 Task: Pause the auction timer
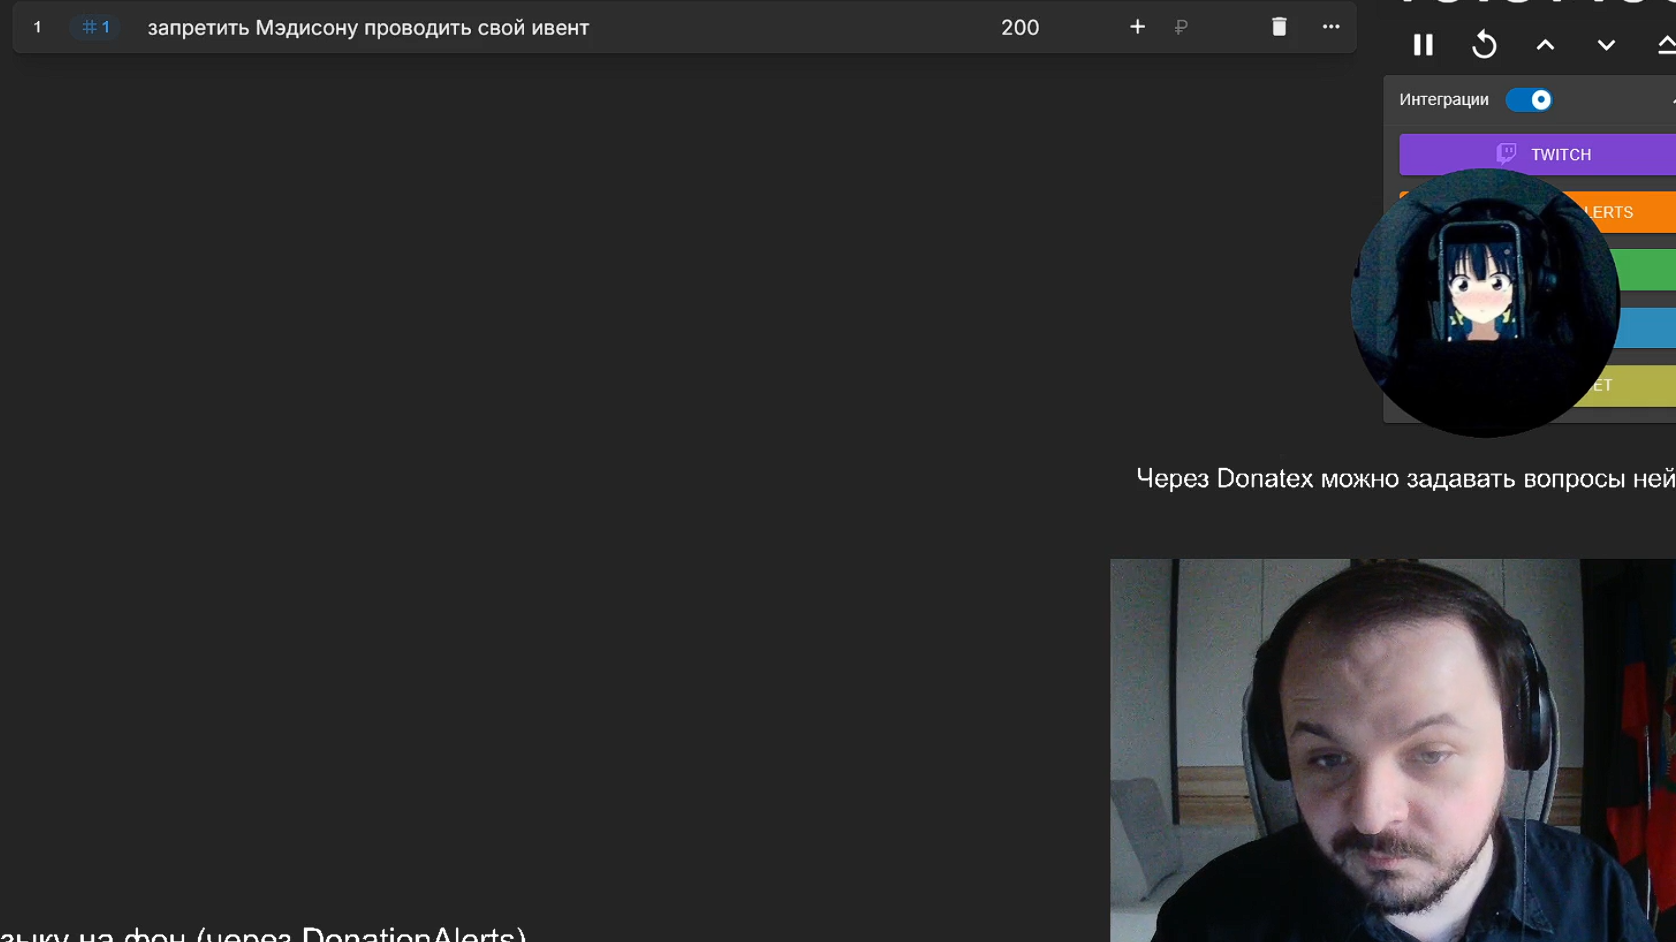point(1423,45)
